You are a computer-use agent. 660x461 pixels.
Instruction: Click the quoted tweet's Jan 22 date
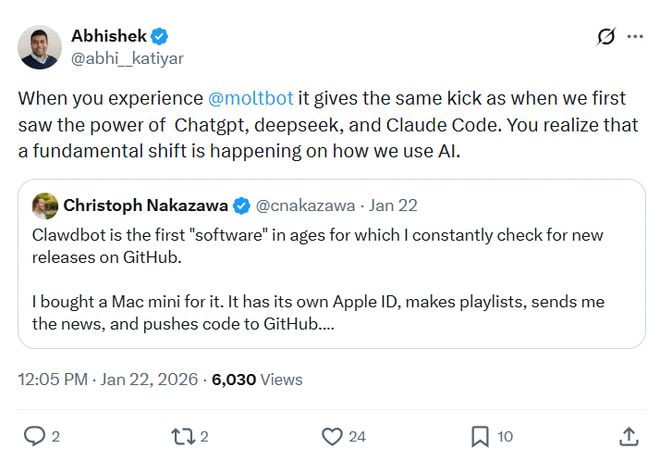(x=393, y=206)
